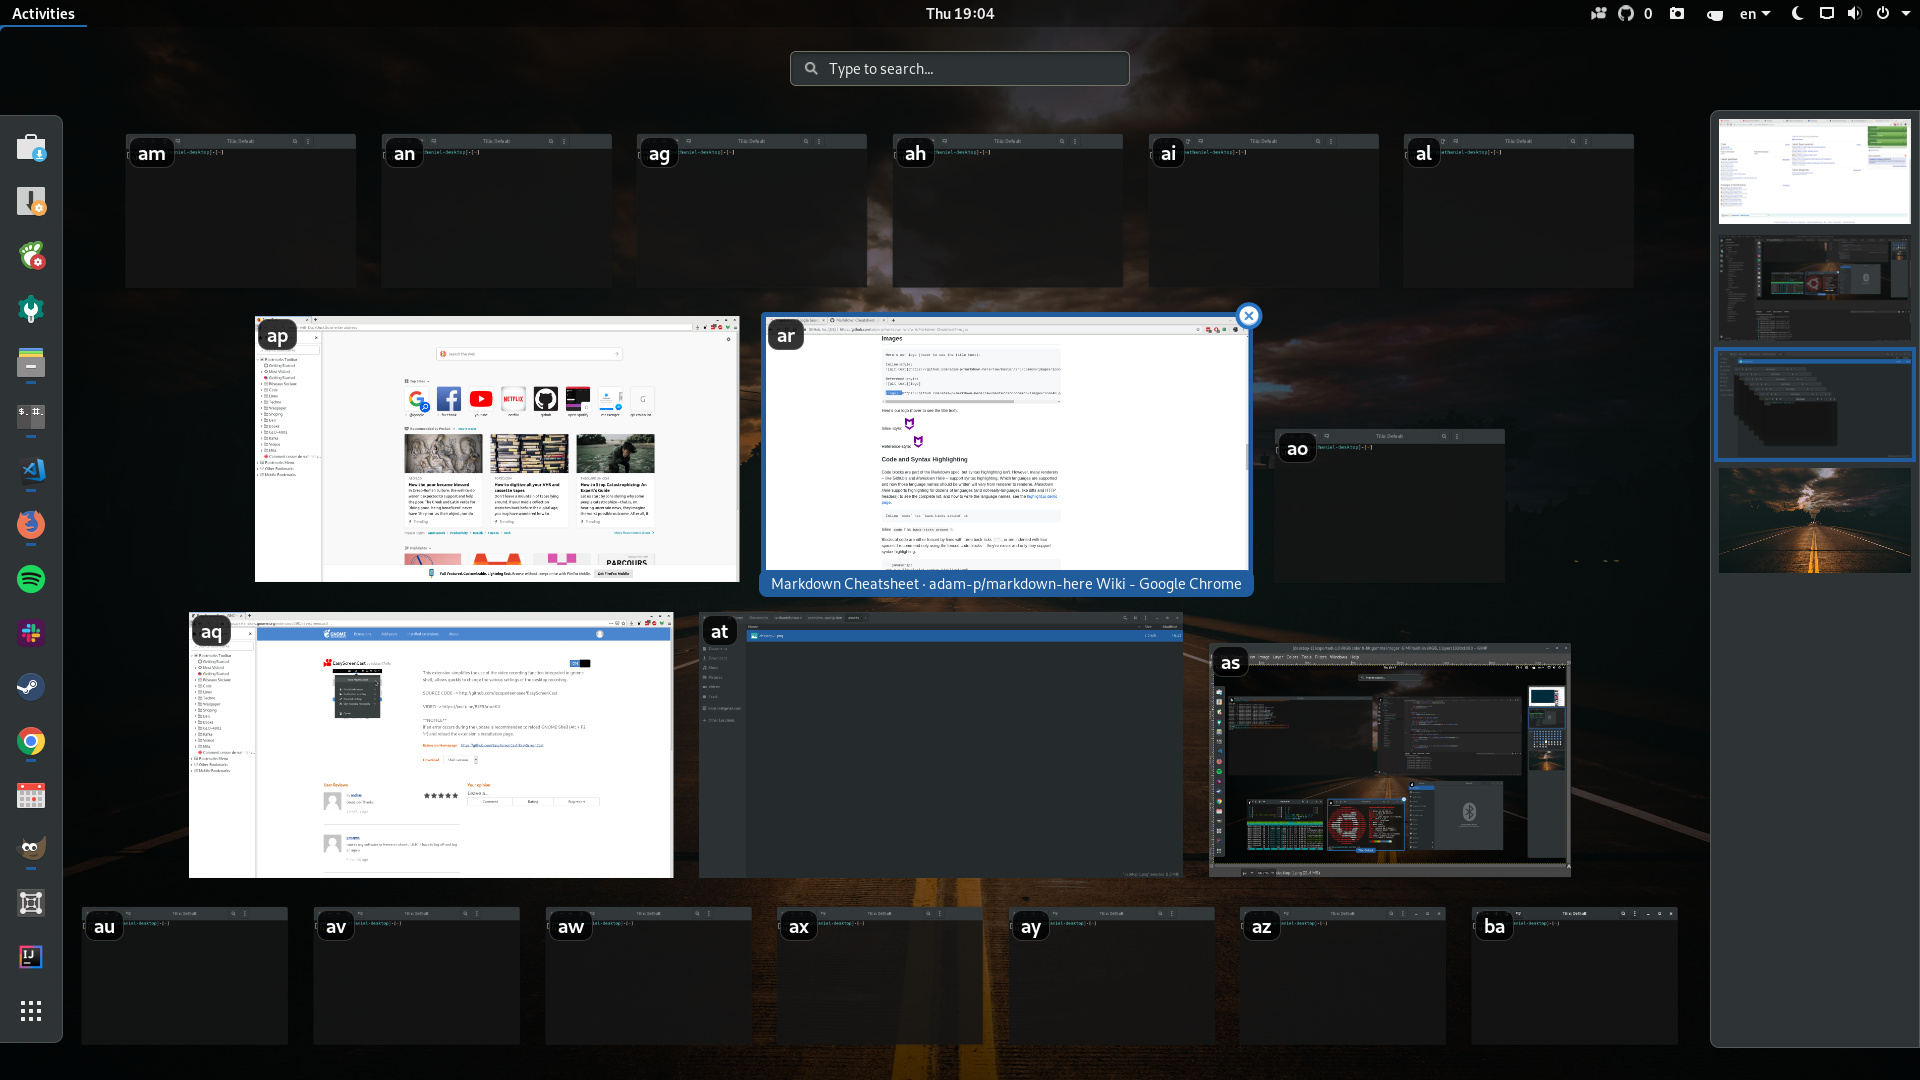Toggle Night Light moon icon
Viewport: 1920px width, 1080px height.
pos(1797,14)
